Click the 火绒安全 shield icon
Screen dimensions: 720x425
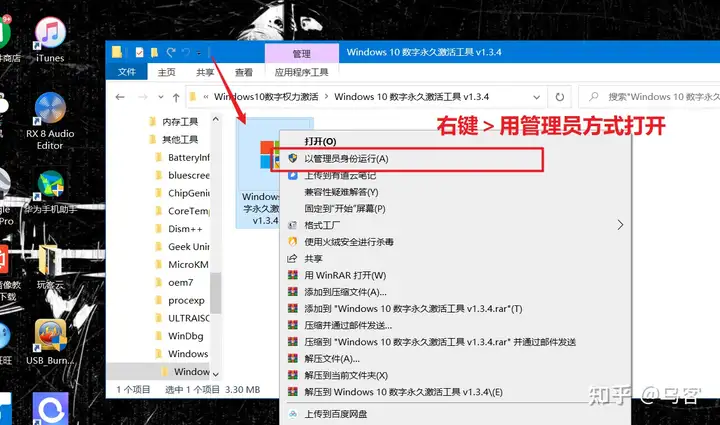tap(292, 241)
